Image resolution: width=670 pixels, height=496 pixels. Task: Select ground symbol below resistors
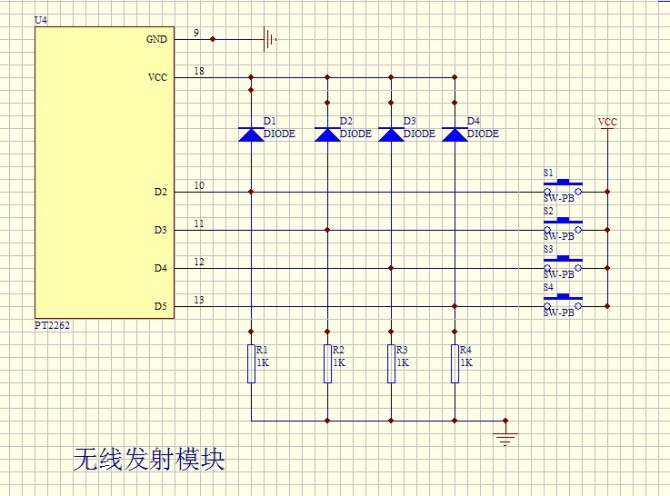click(x=505, y=438)
